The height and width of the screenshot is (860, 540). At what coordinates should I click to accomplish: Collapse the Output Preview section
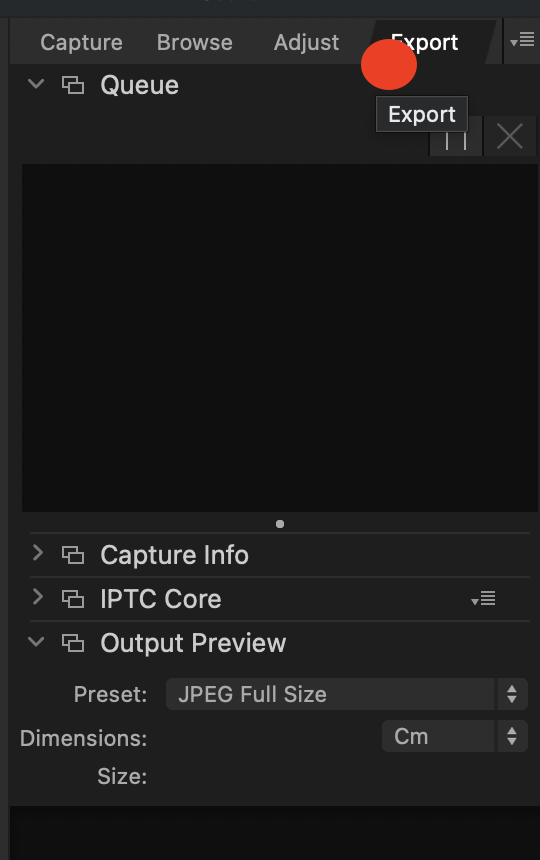[36, 641]
